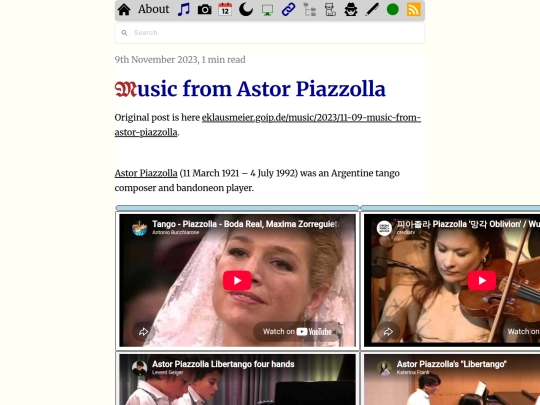Click the cat icon in navbar
Screen dimensions: 540x405
(330, 10)
